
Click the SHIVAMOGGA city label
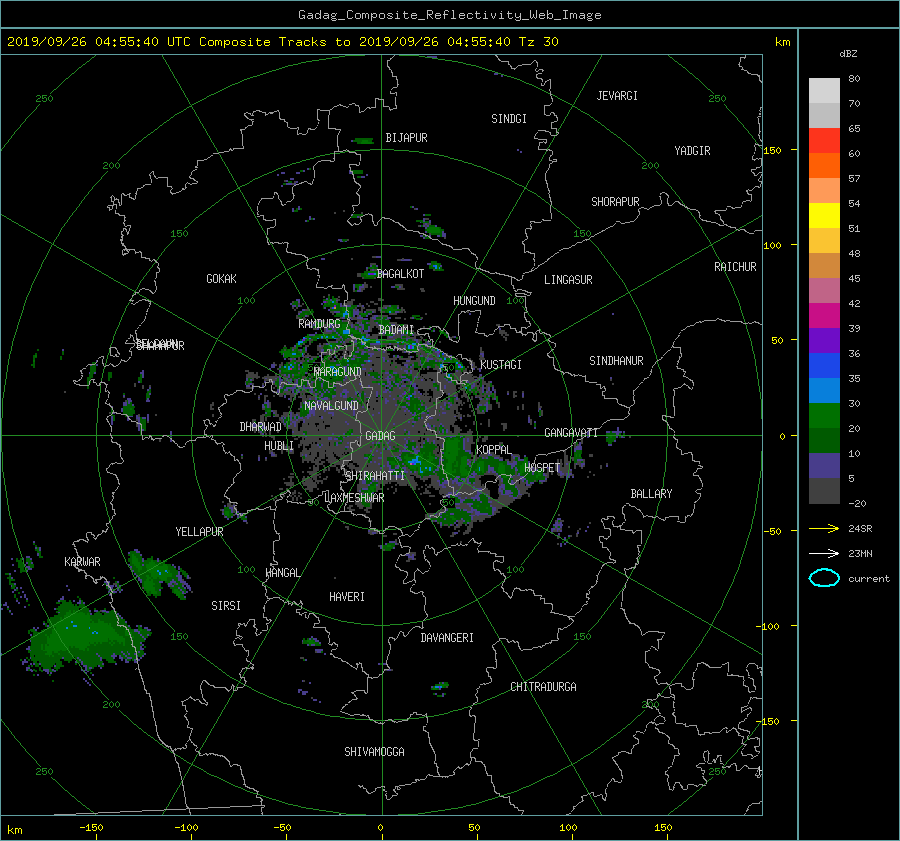coord(374,751)
